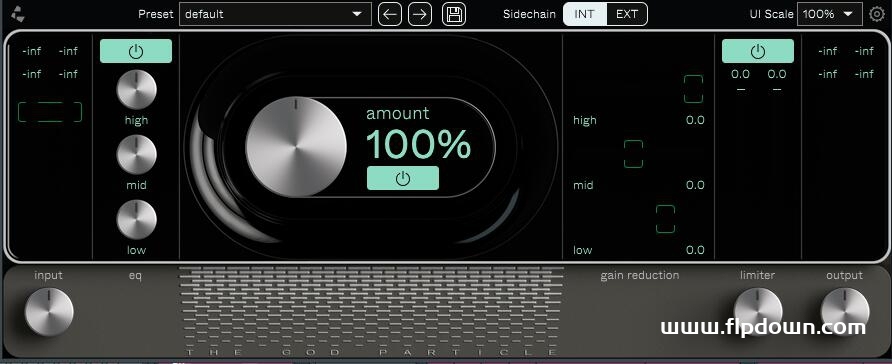Open settings via the gear icon
This screenshot has width=892, height=364.
pos(878,14)
